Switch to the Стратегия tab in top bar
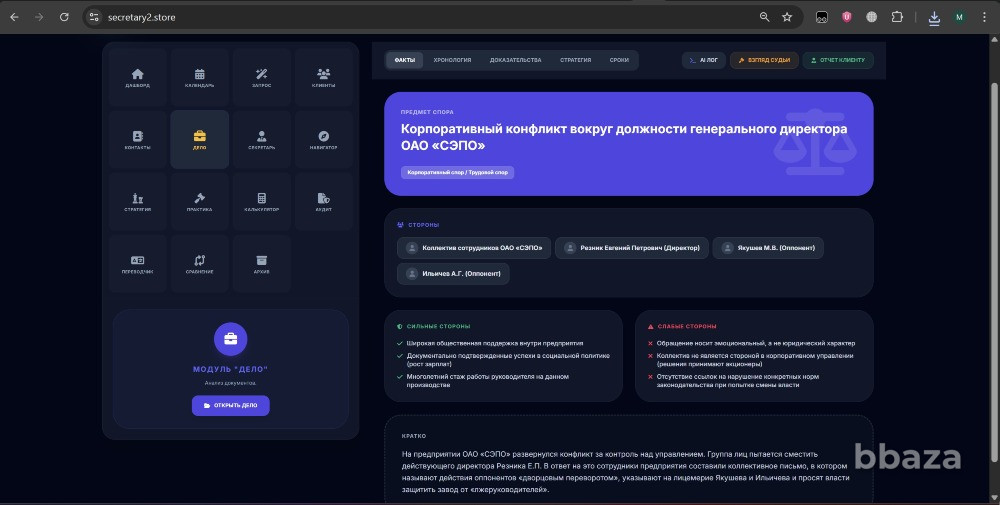This screenshot has height=505, width=1000. 575,60
